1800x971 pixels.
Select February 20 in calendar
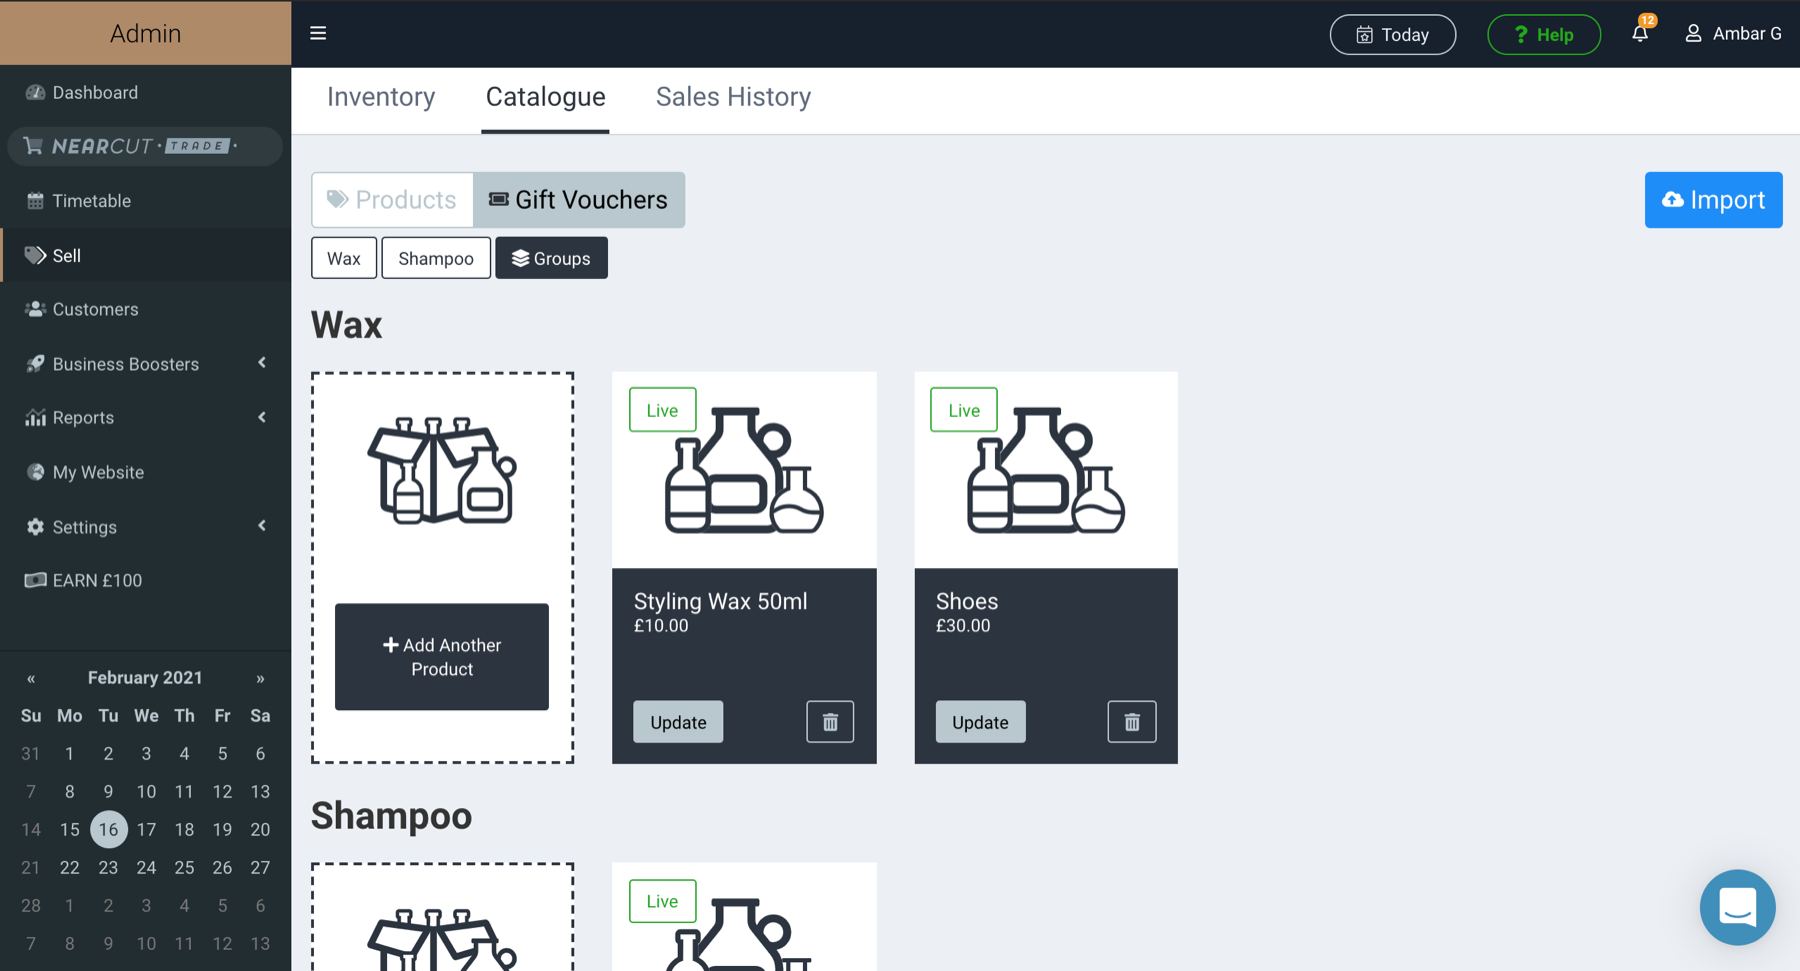[x=260, y=829]
